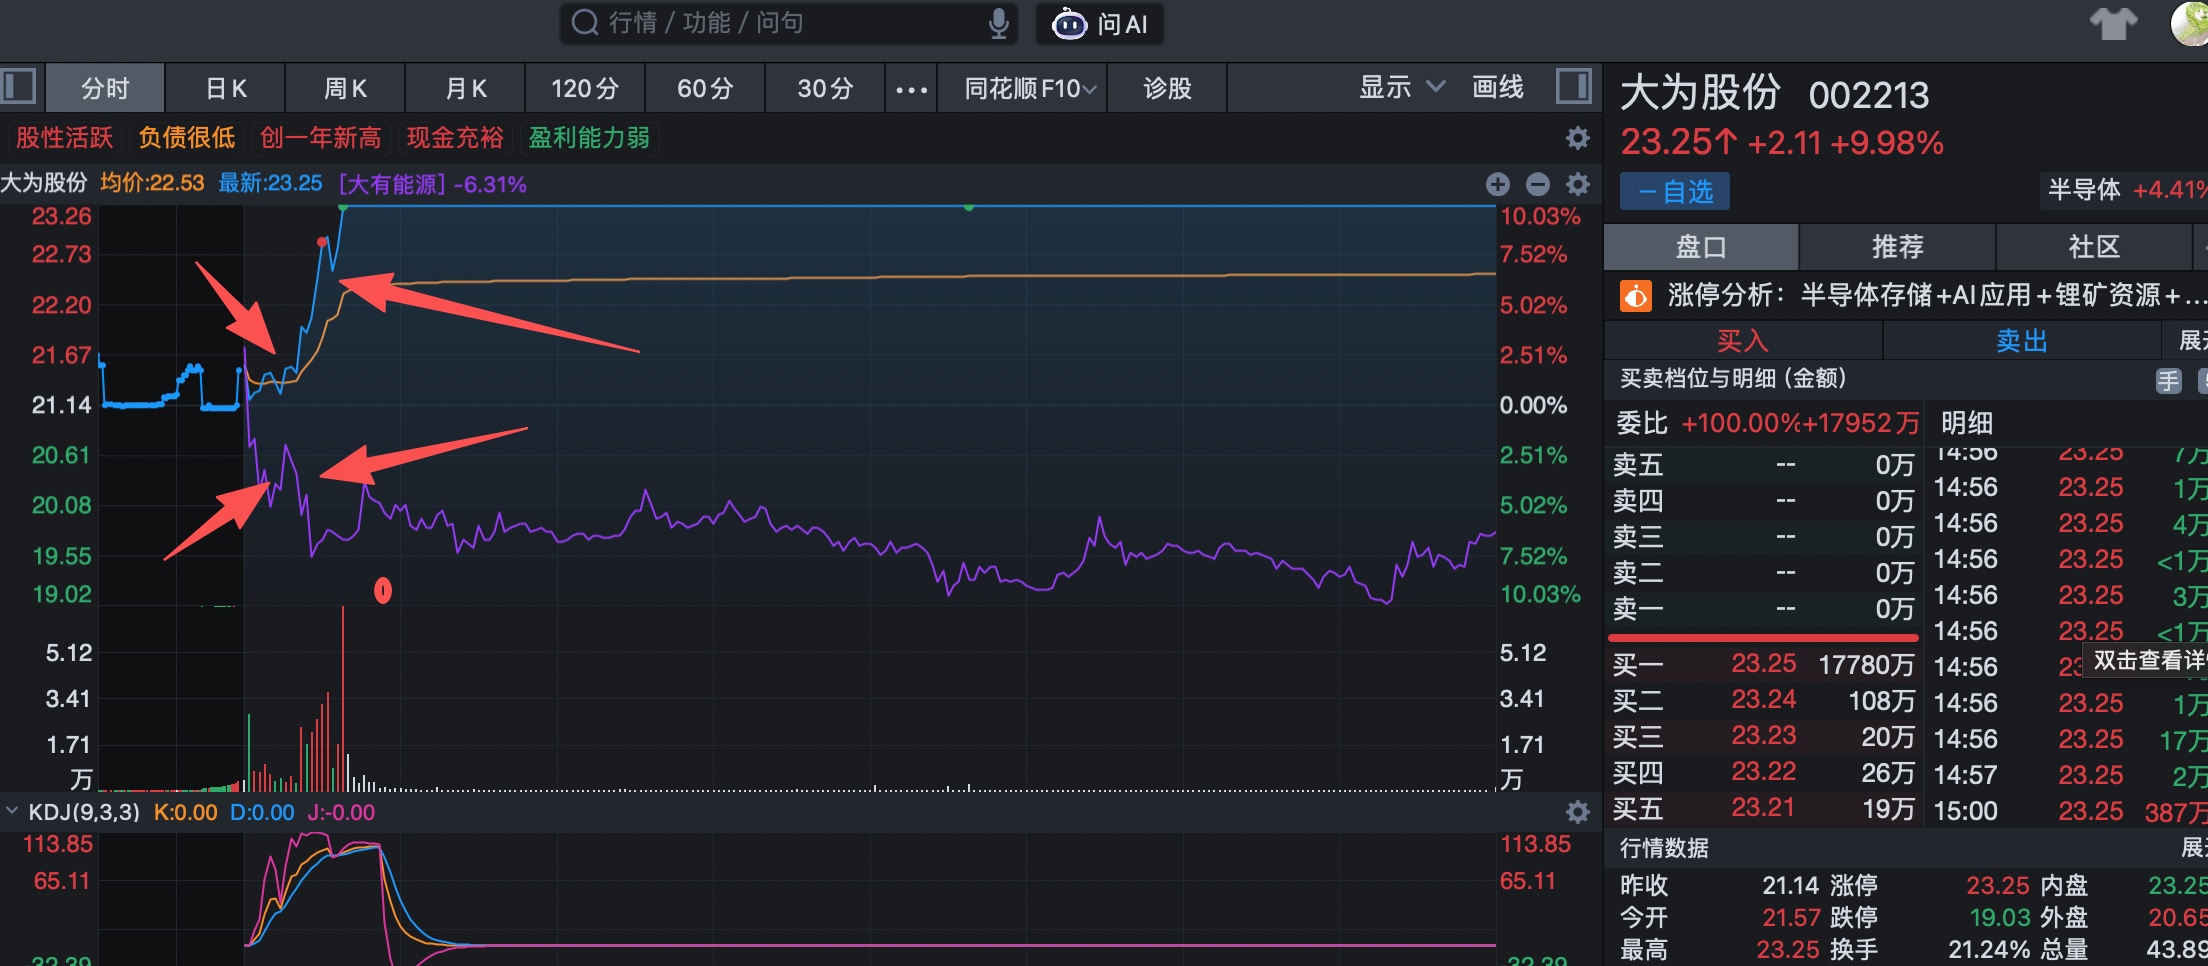Screen dimensions: 2208x966
Task: Click the microphone voice search icon
Action: tap(998, 23)
